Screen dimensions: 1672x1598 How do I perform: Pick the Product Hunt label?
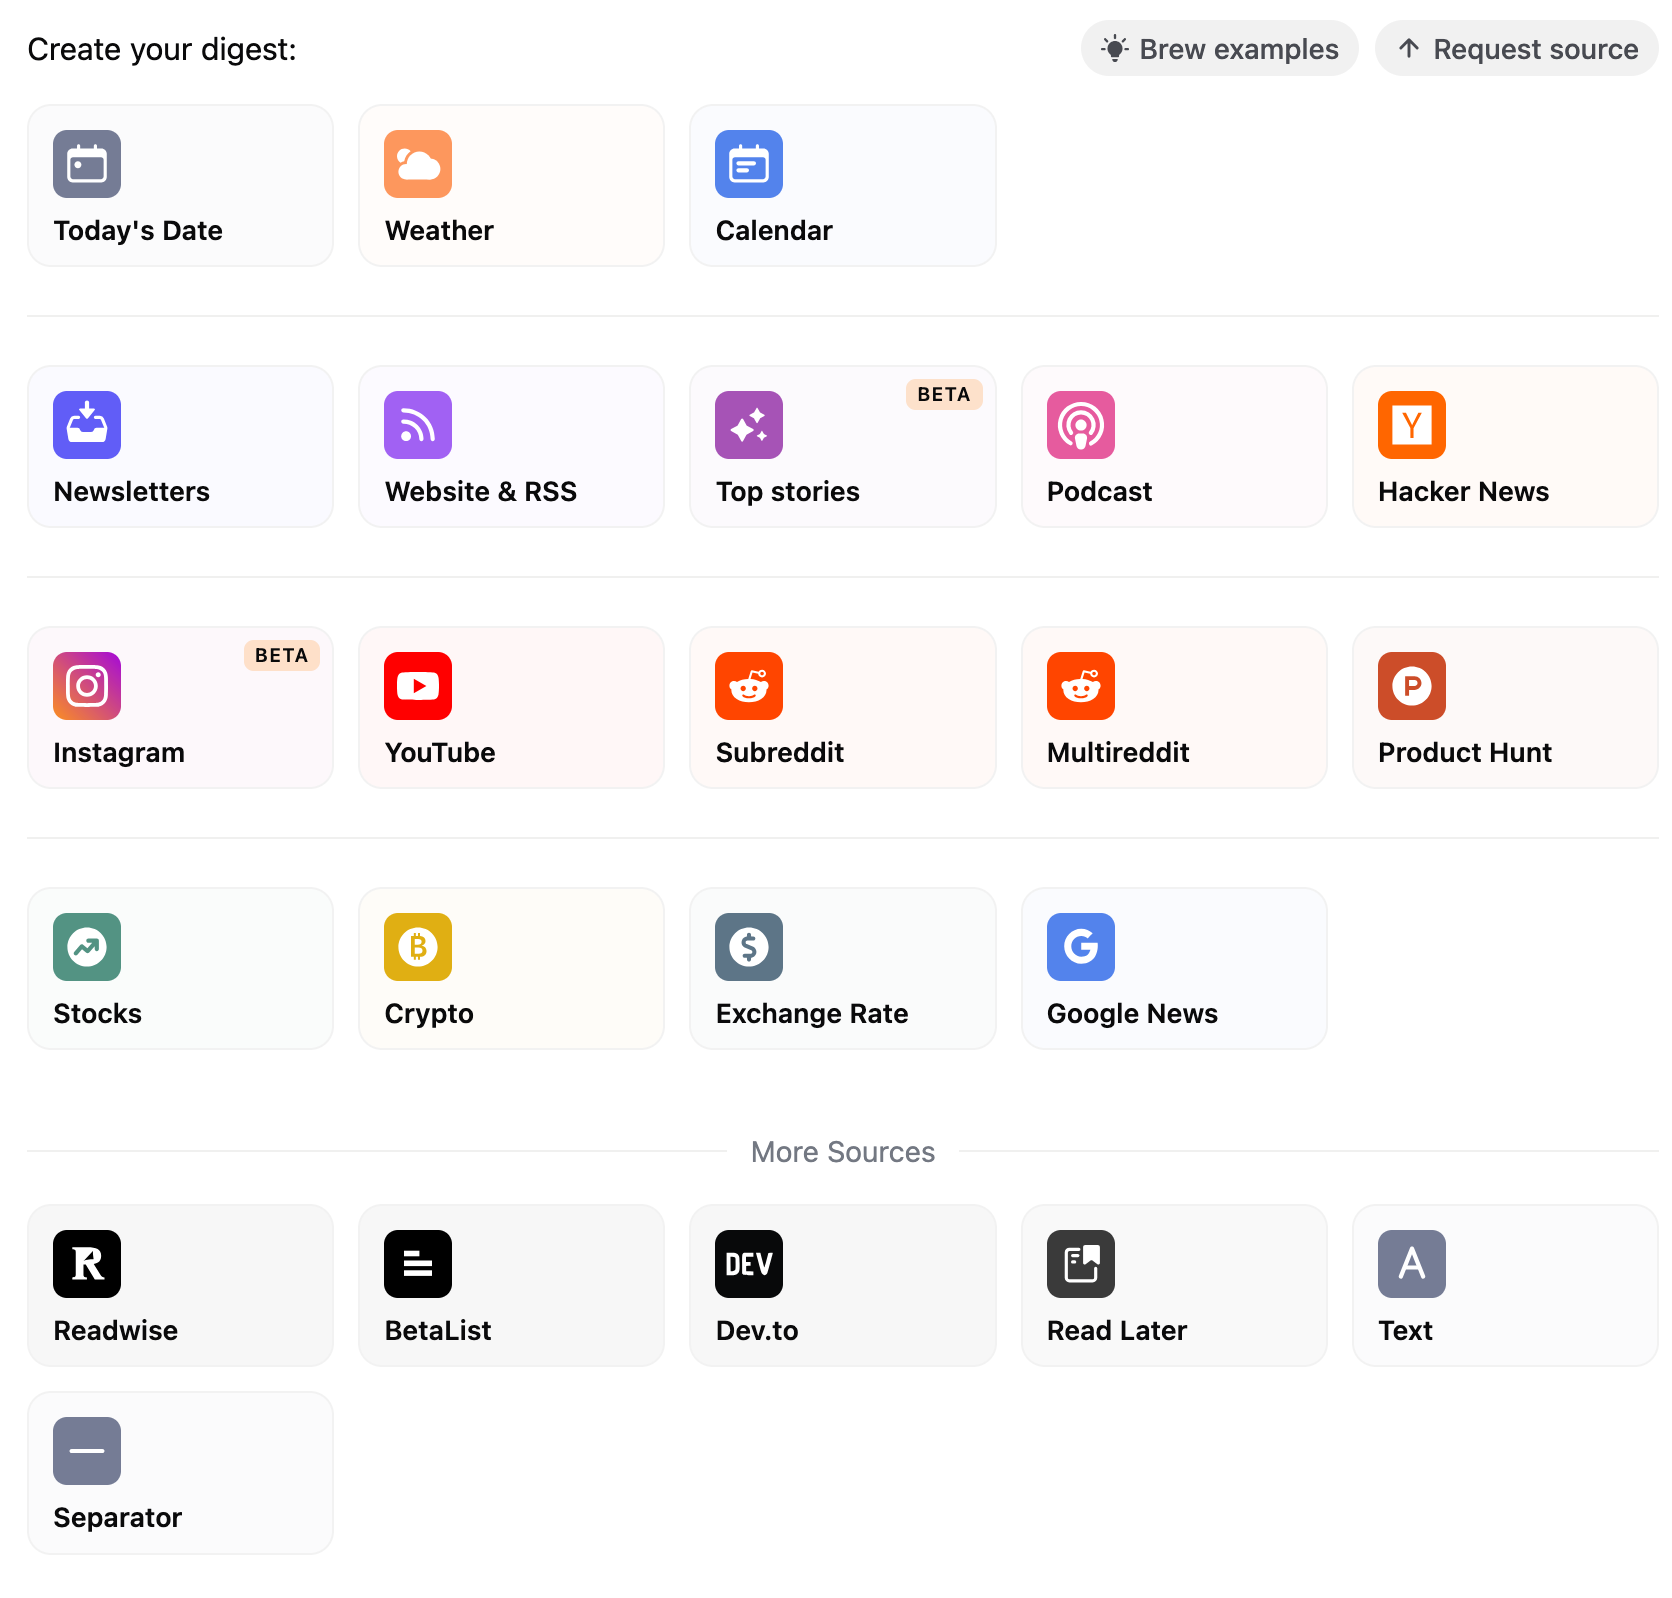(1465, 753)
